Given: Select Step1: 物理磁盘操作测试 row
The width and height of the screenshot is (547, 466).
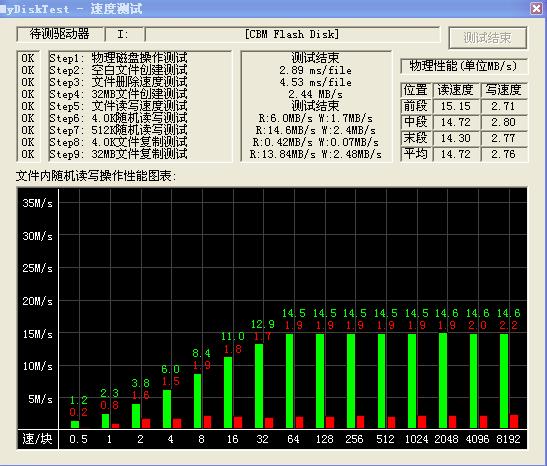Looking at the screenshot, I should pyautogui.click(x=118, y=58).
